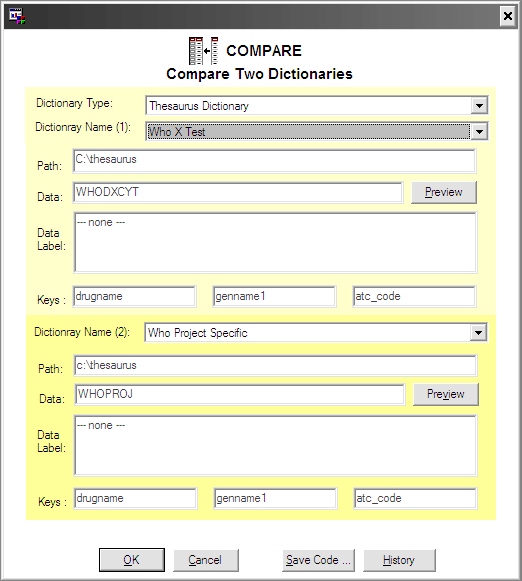Open the History button
This screenshot has width=522, height=581.
(x=399, y=560)
